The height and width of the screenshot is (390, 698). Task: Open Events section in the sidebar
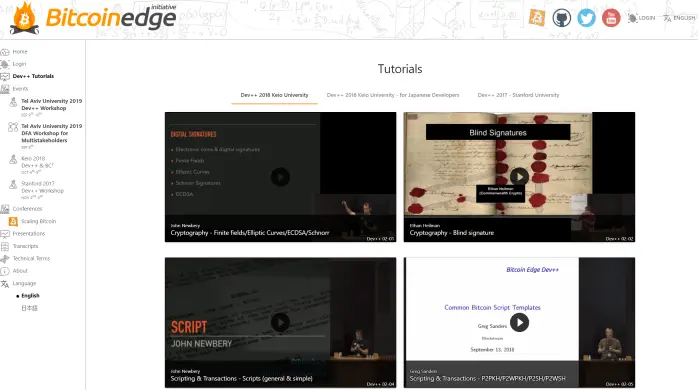20,89
